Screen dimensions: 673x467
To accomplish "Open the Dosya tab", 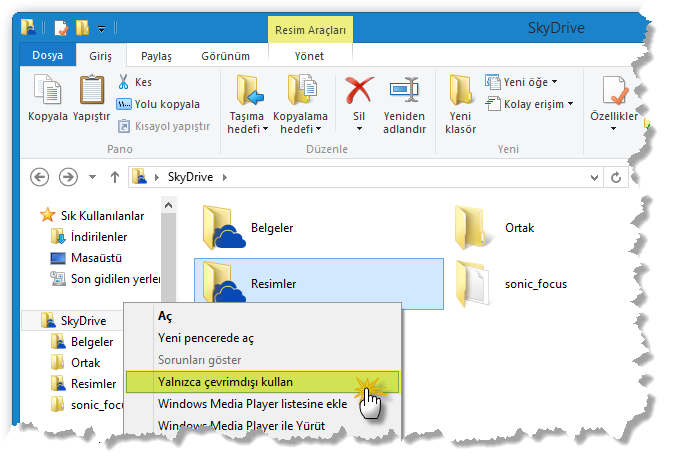I will [x=48, y=55].
